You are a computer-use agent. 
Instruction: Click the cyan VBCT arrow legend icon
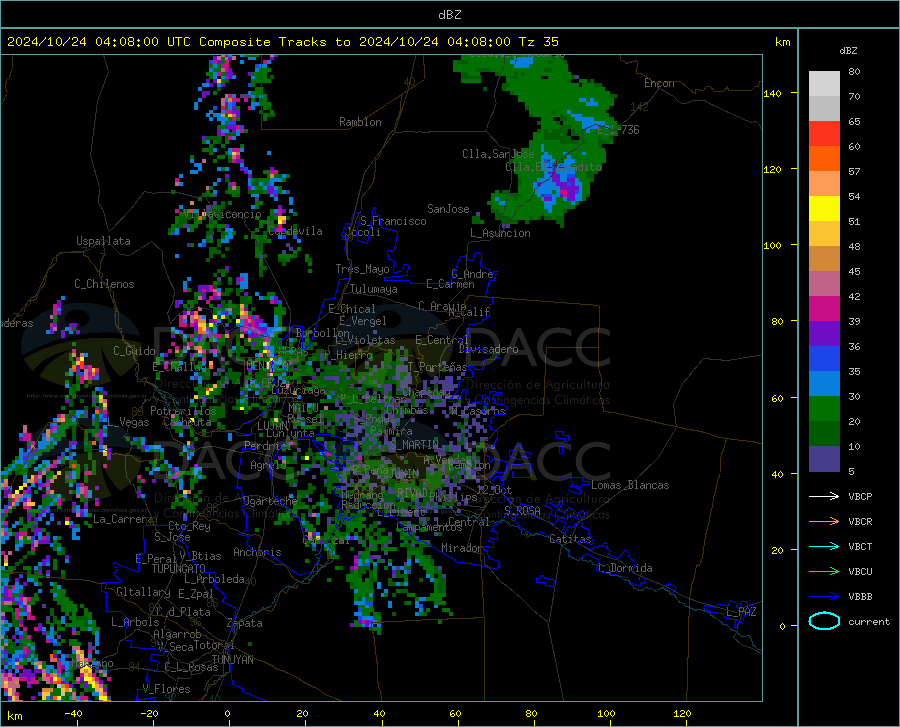tap(824, 546)
